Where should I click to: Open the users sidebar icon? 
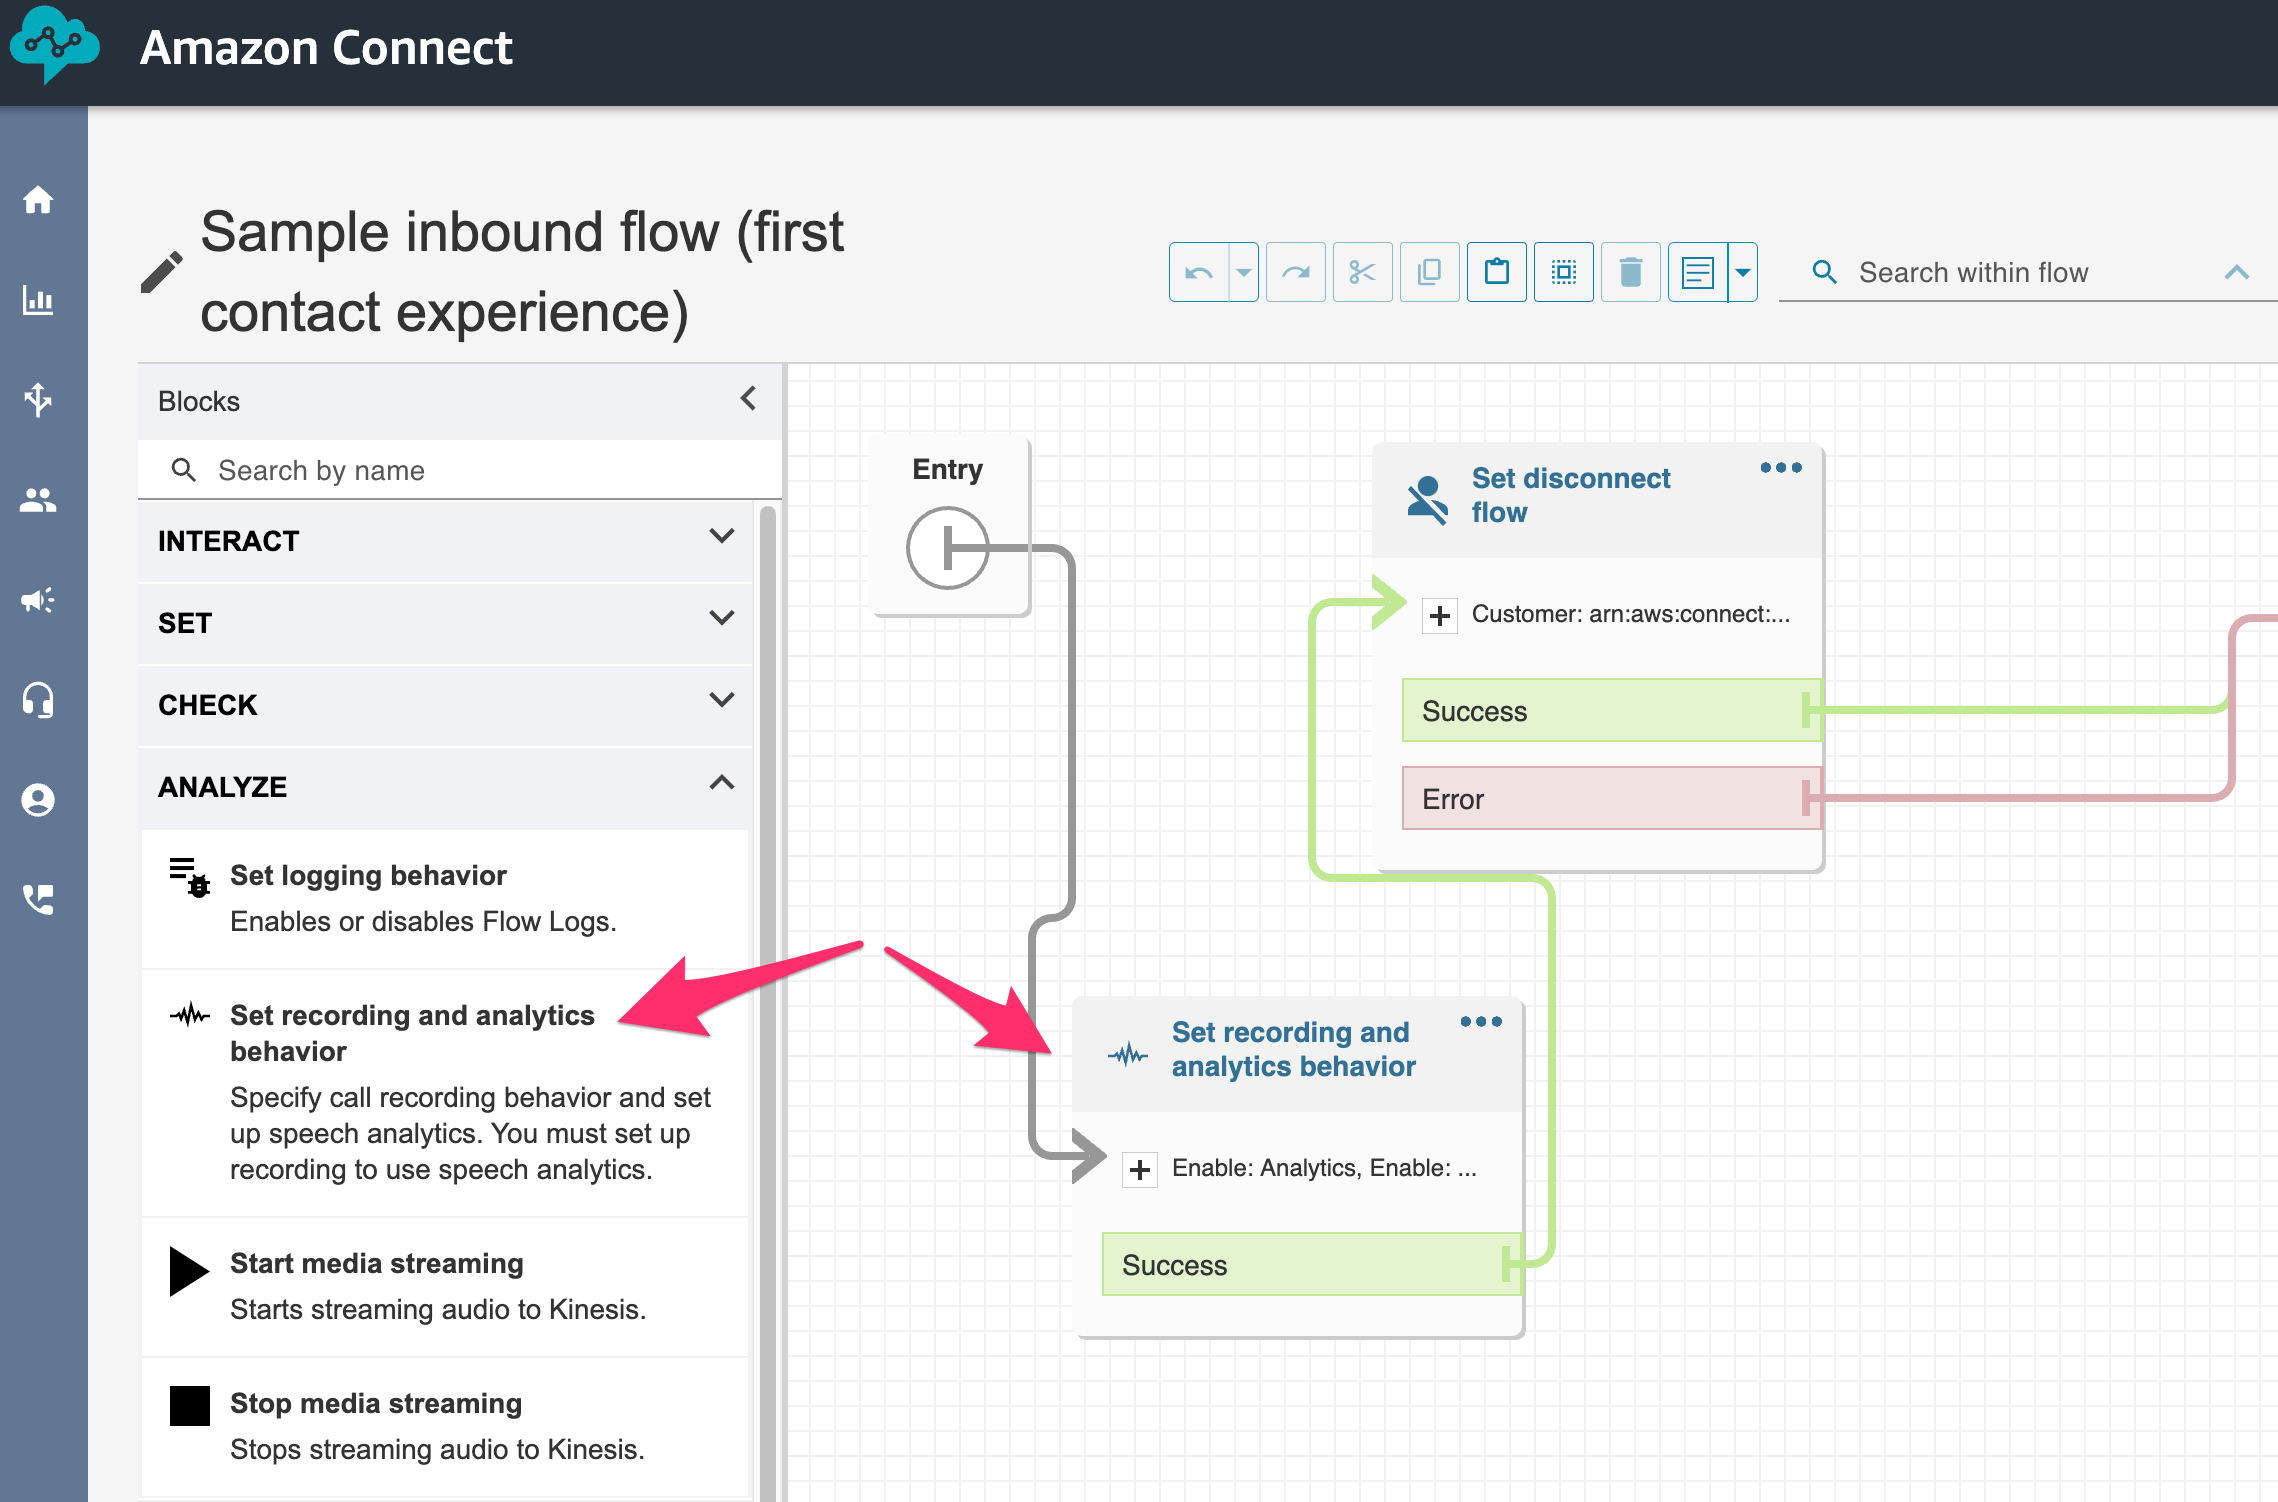tap(38, 500)
